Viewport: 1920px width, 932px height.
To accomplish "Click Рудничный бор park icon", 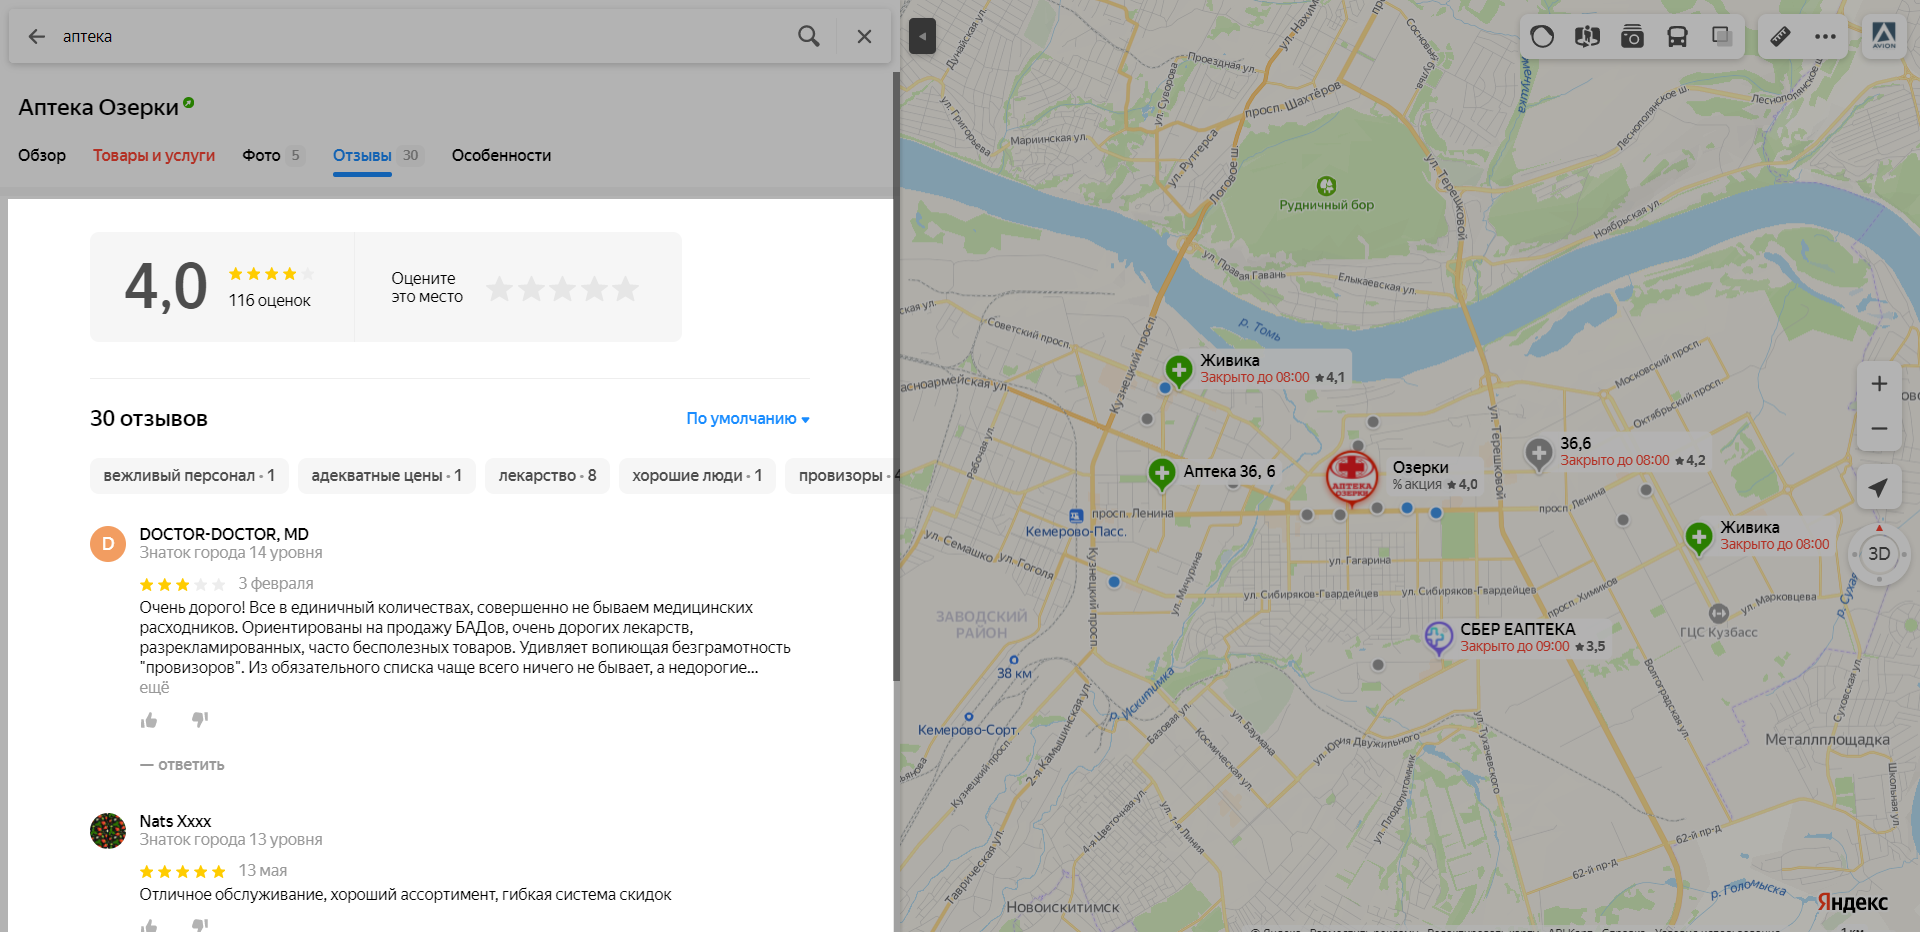I will pos(1326,186).
